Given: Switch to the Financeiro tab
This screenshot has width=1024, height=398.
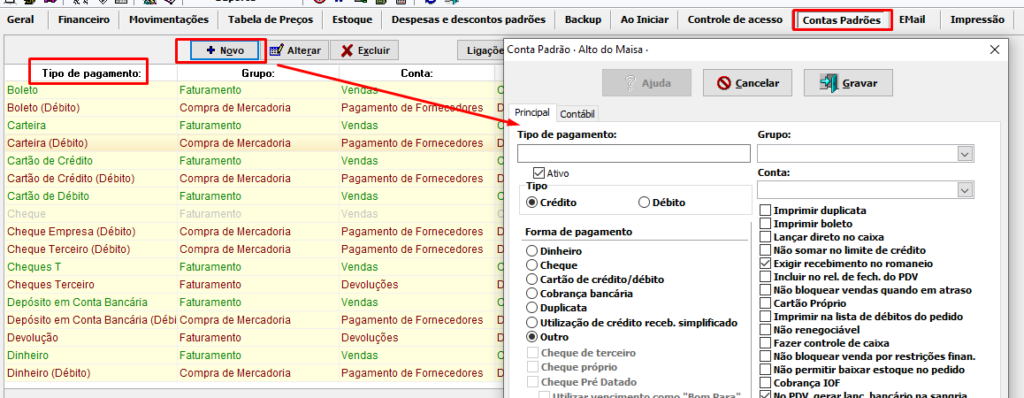Looking at the screenshot, I should point(84,20).
